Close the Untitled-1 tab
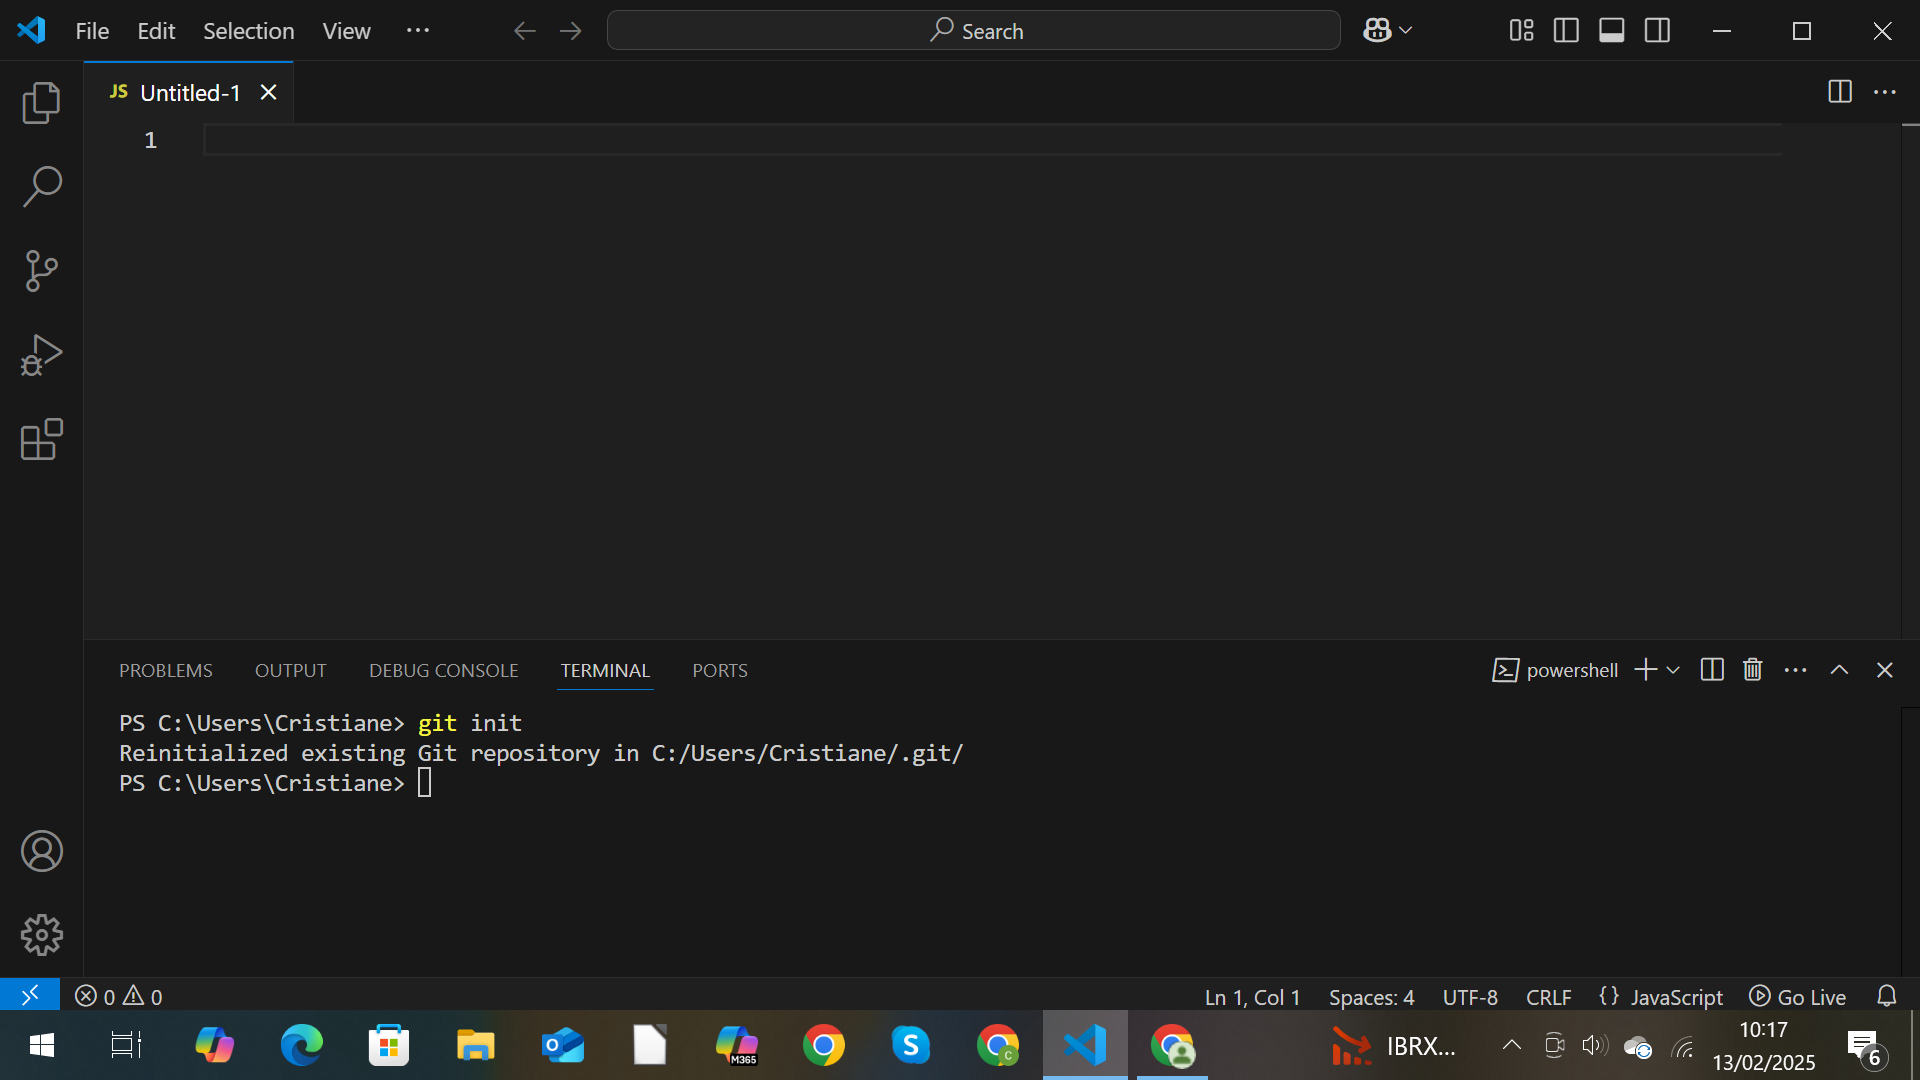The height and width of the screenshot is (1080, 1920). 268,92
